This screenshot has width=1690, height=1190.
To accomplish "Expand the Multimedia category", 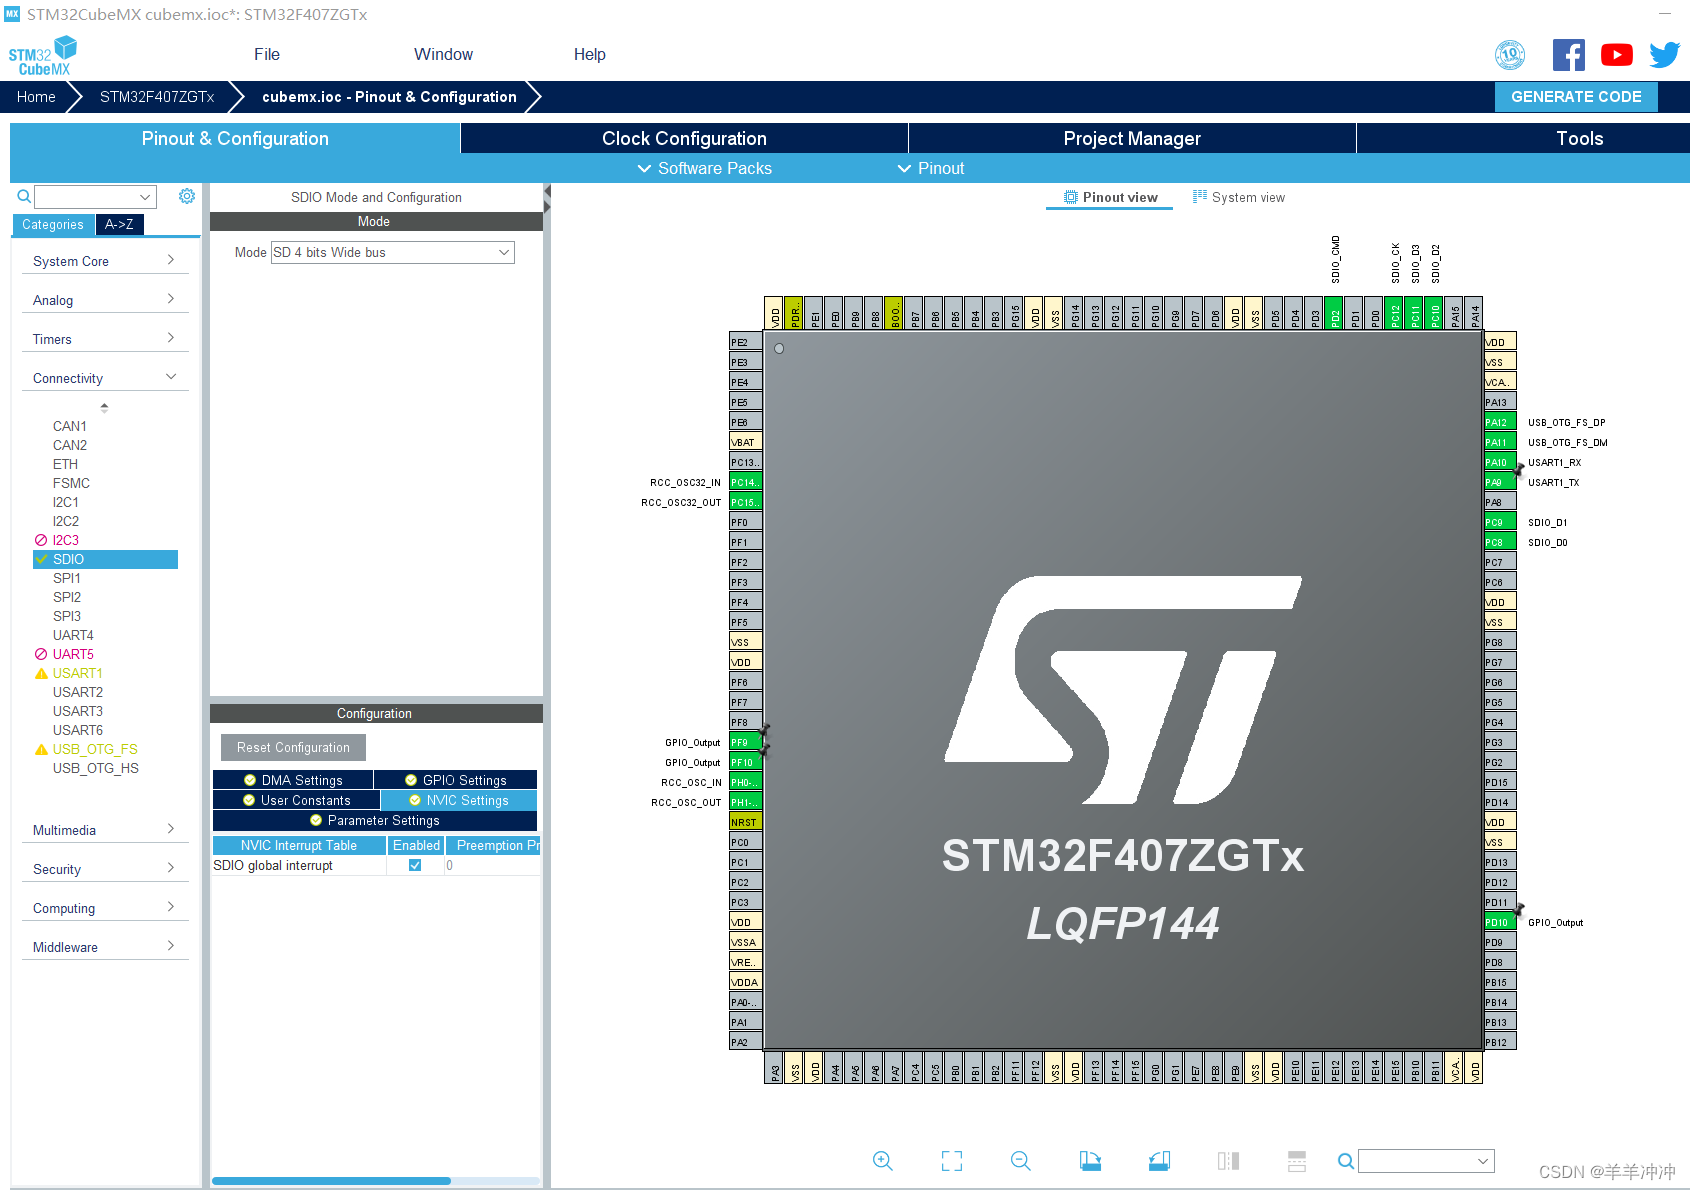I will coord(104,830).
